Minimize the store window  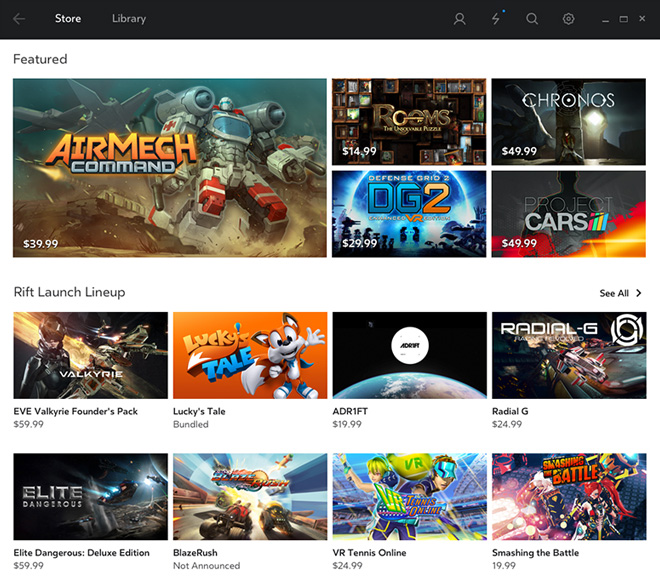[605, 19]
